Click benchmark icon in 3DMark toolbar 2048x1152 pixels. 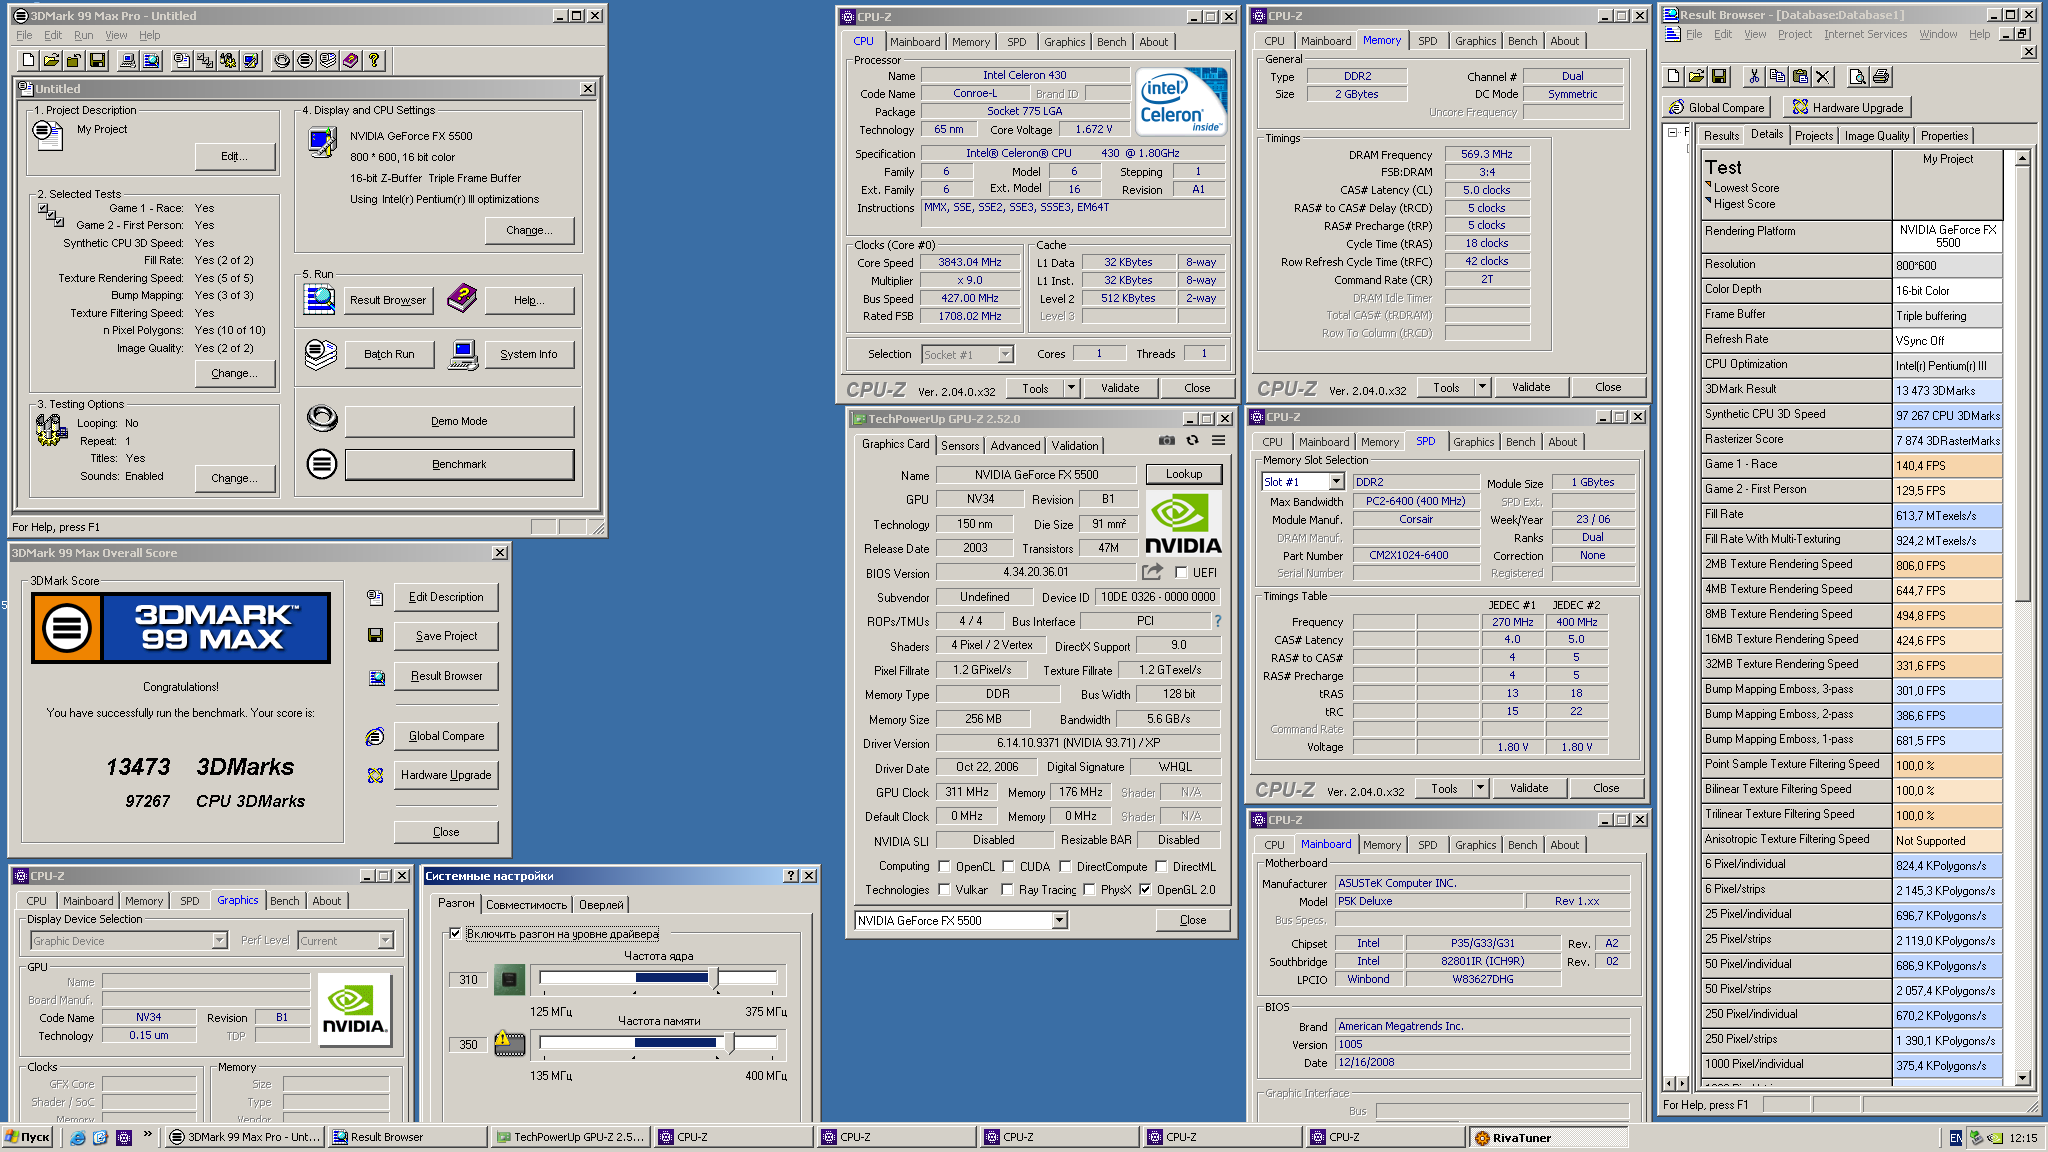[x=305, y=61]
